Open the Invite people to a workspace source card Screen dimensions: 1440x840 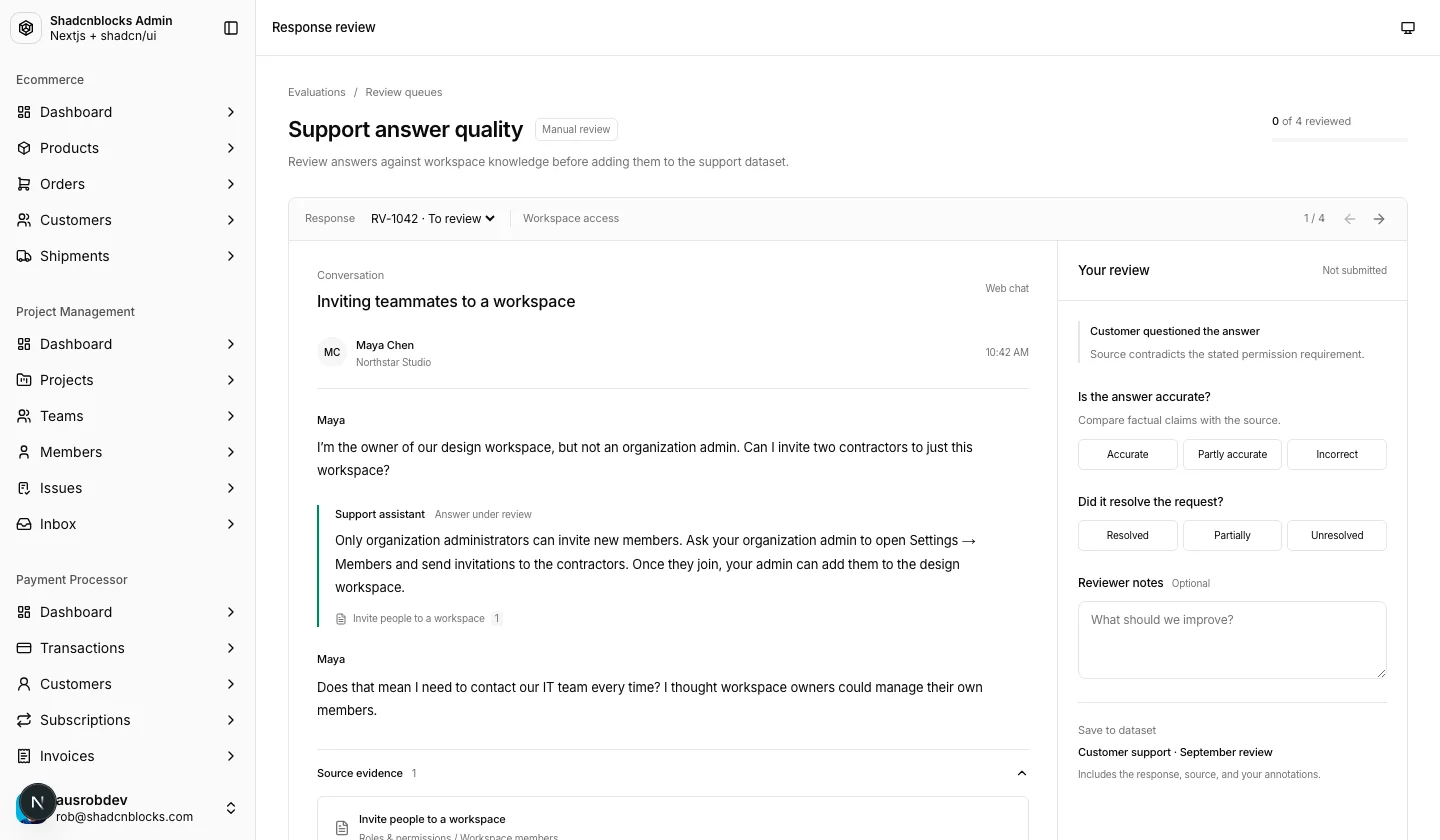[x=673, y=819]
